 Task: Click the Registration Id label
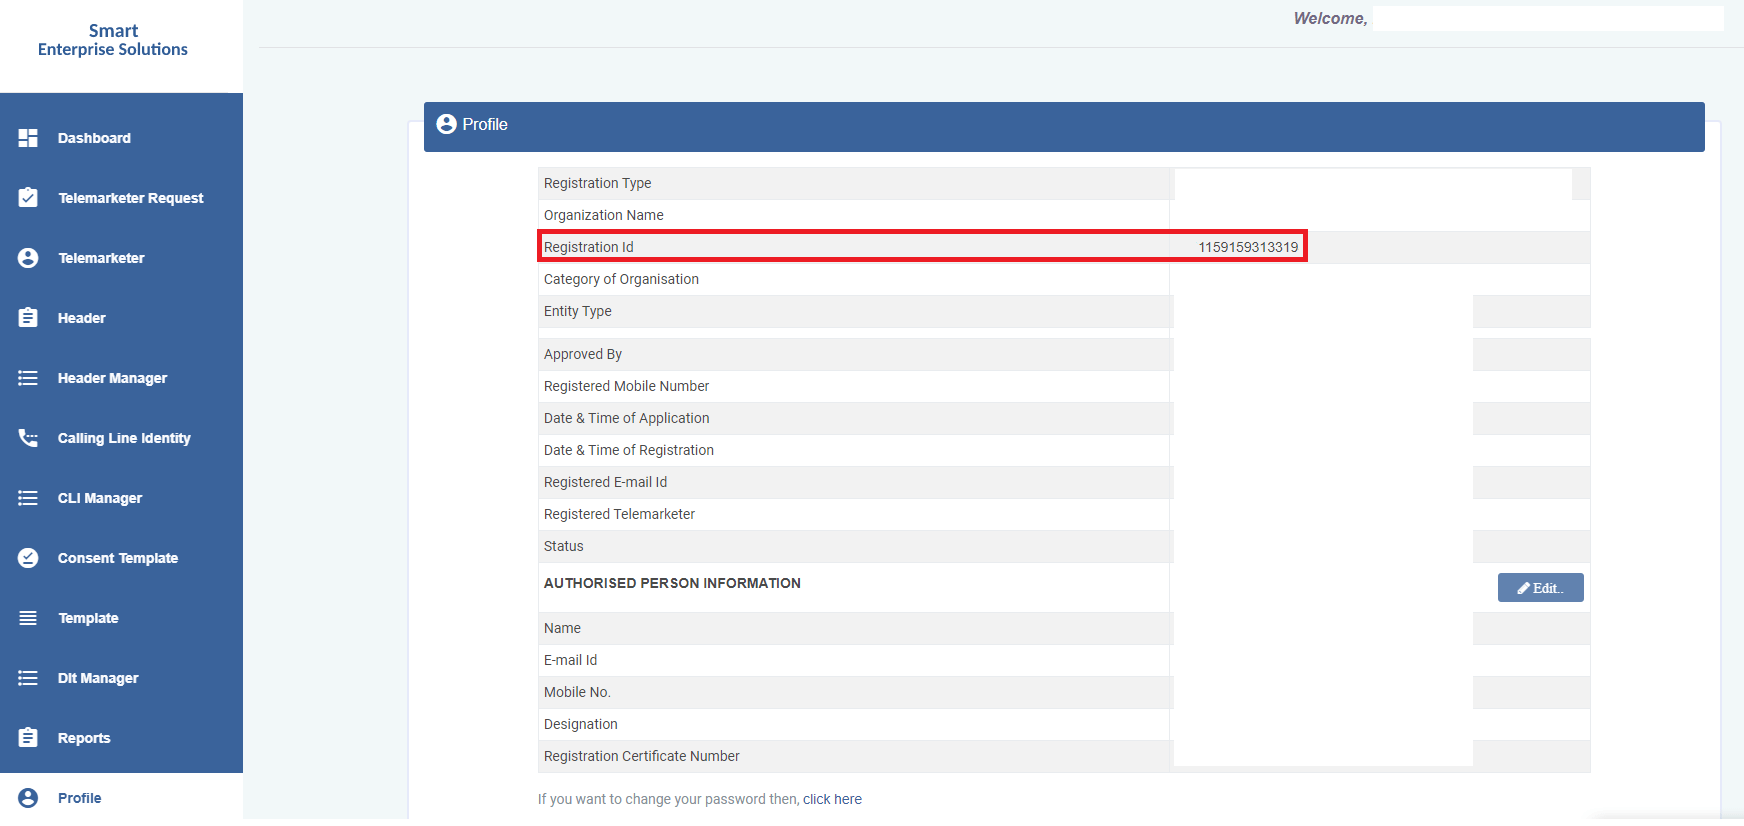tap(589, 247)
